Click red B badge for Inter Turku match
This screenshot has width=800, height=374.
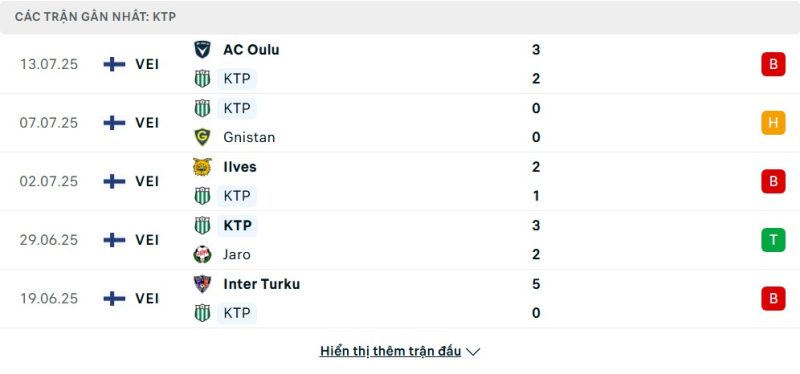(x=773, y=298)
